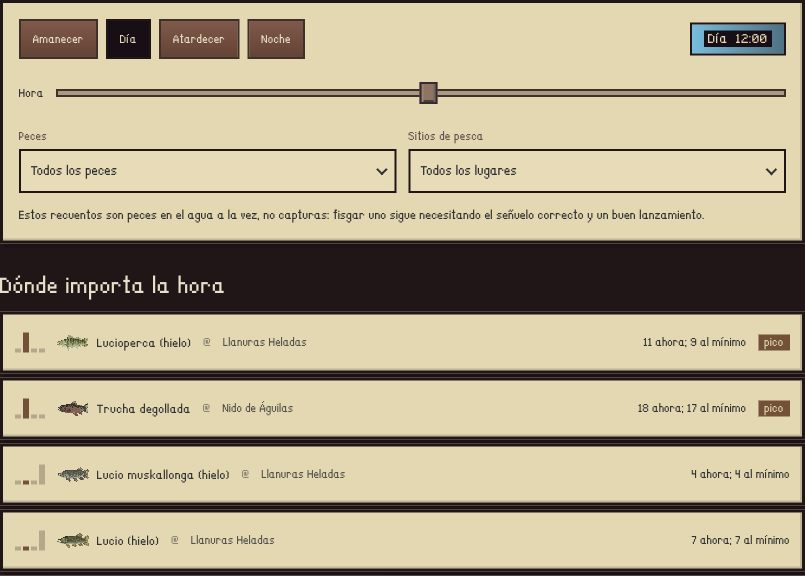805x576 pixels.
Task: Click the '7 ahora; 7 al mínimo' count
Action: click(x=740, y=540)
